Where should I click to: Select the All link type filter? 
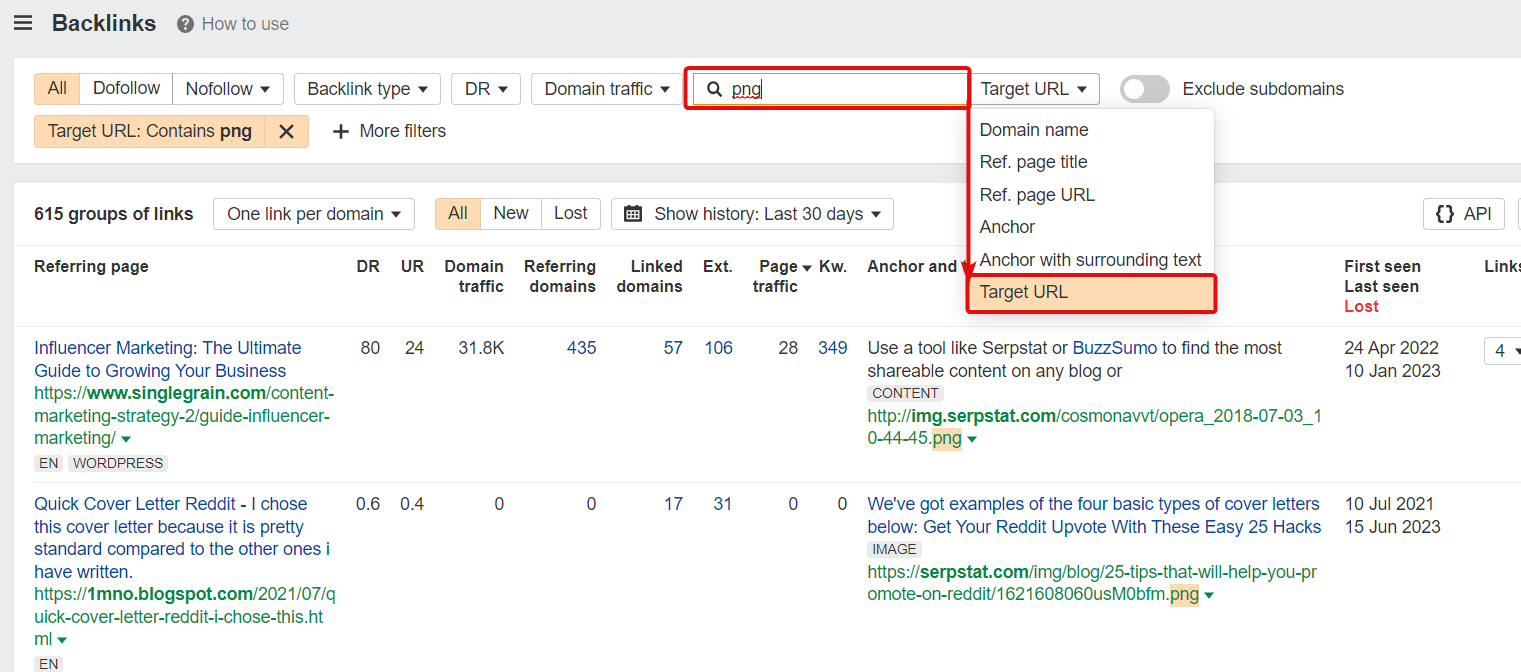[57, 88]
